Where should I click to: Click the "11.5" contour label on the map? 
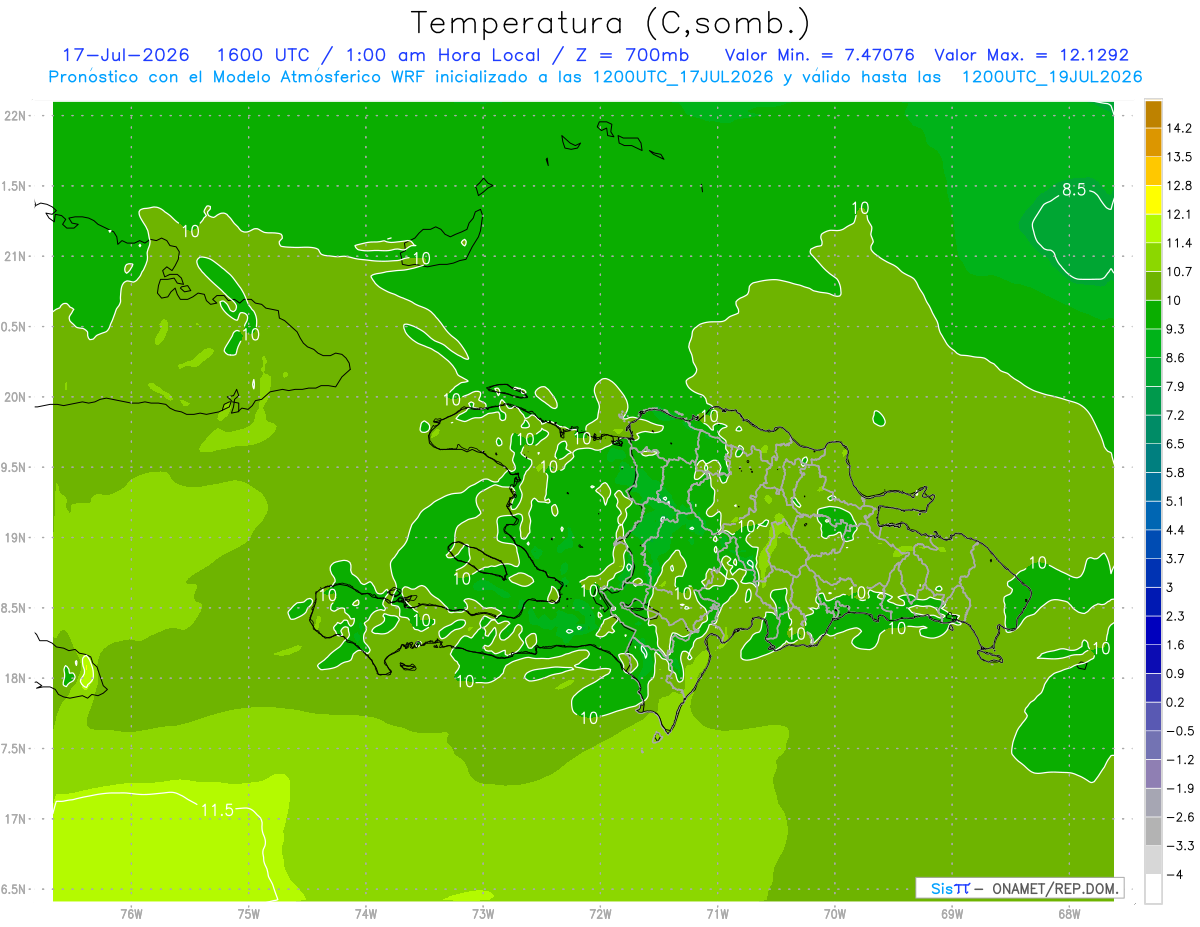(217, 810)
